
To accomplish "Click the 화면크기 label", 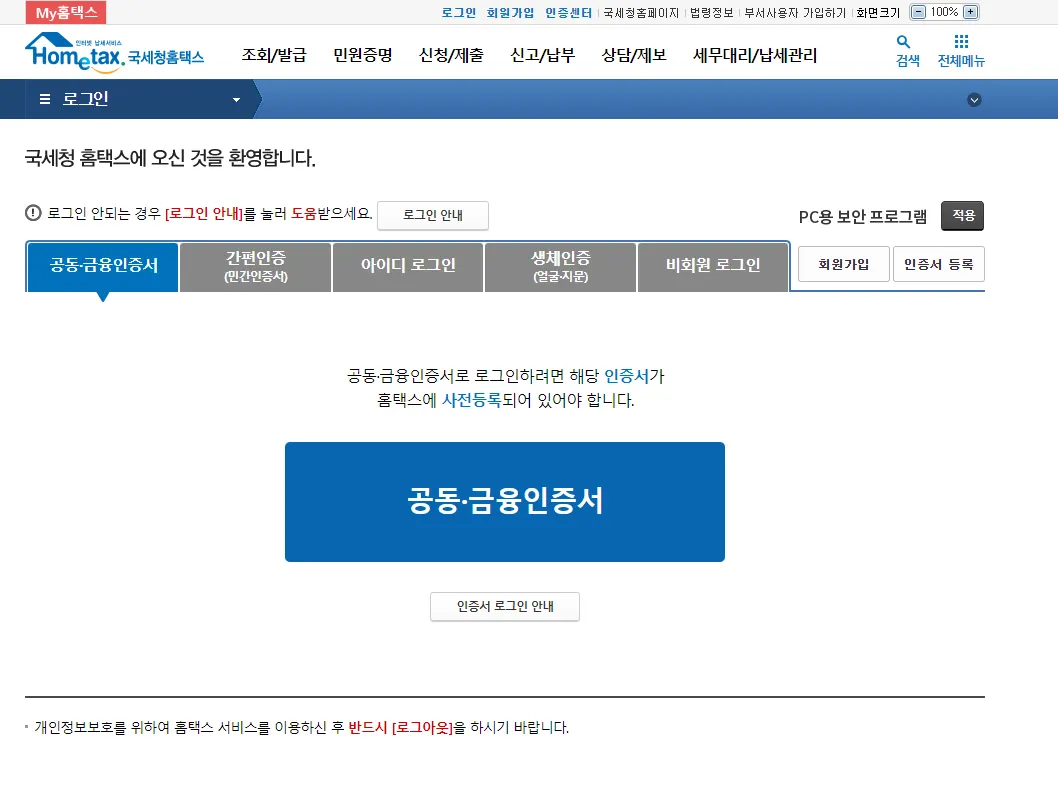I will point(878,13).
